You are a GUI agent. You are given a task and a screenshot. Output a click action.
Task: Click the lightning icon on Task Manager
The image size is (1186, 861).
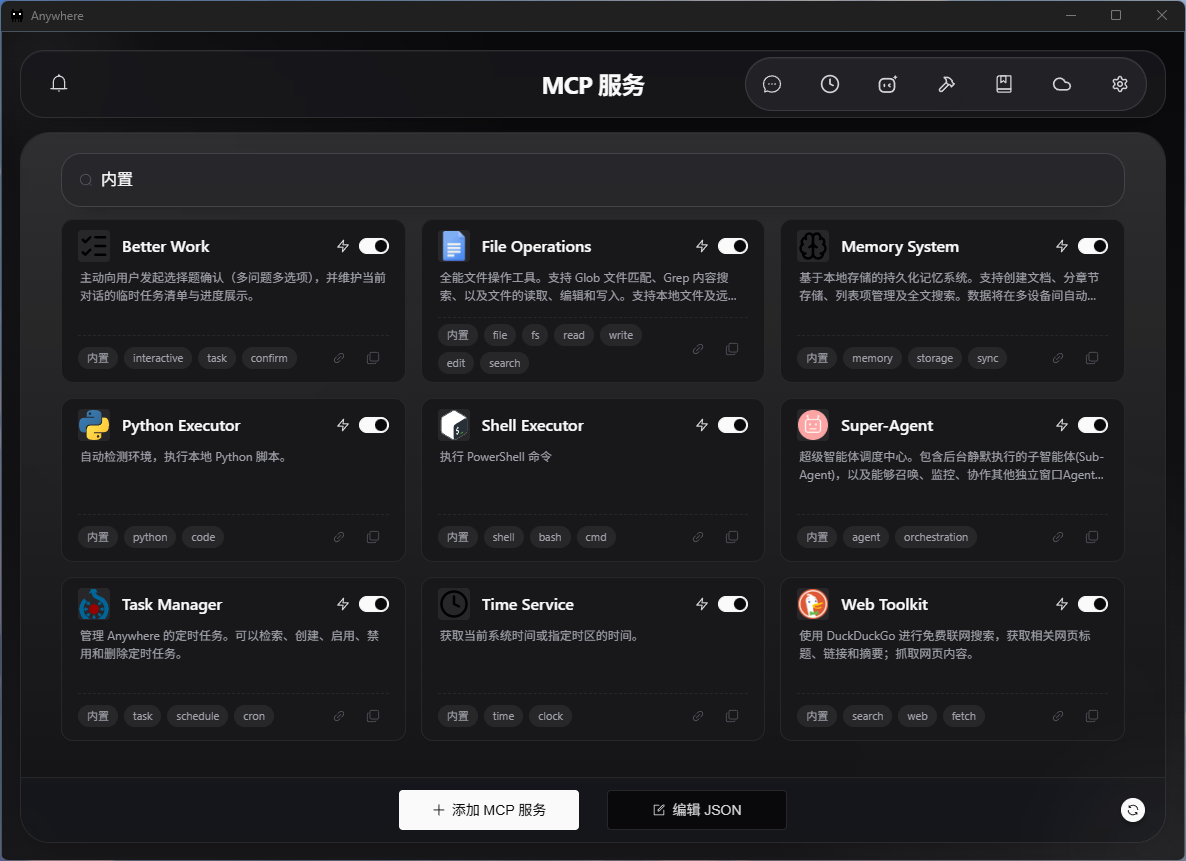pos(343,604)
